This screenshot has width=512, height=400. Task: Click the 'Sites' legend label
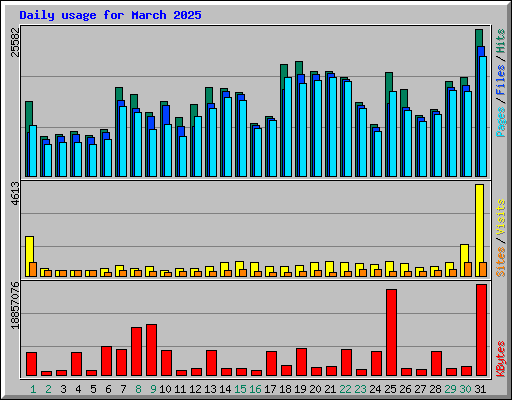pyautogui.click(x=501, y=262)
